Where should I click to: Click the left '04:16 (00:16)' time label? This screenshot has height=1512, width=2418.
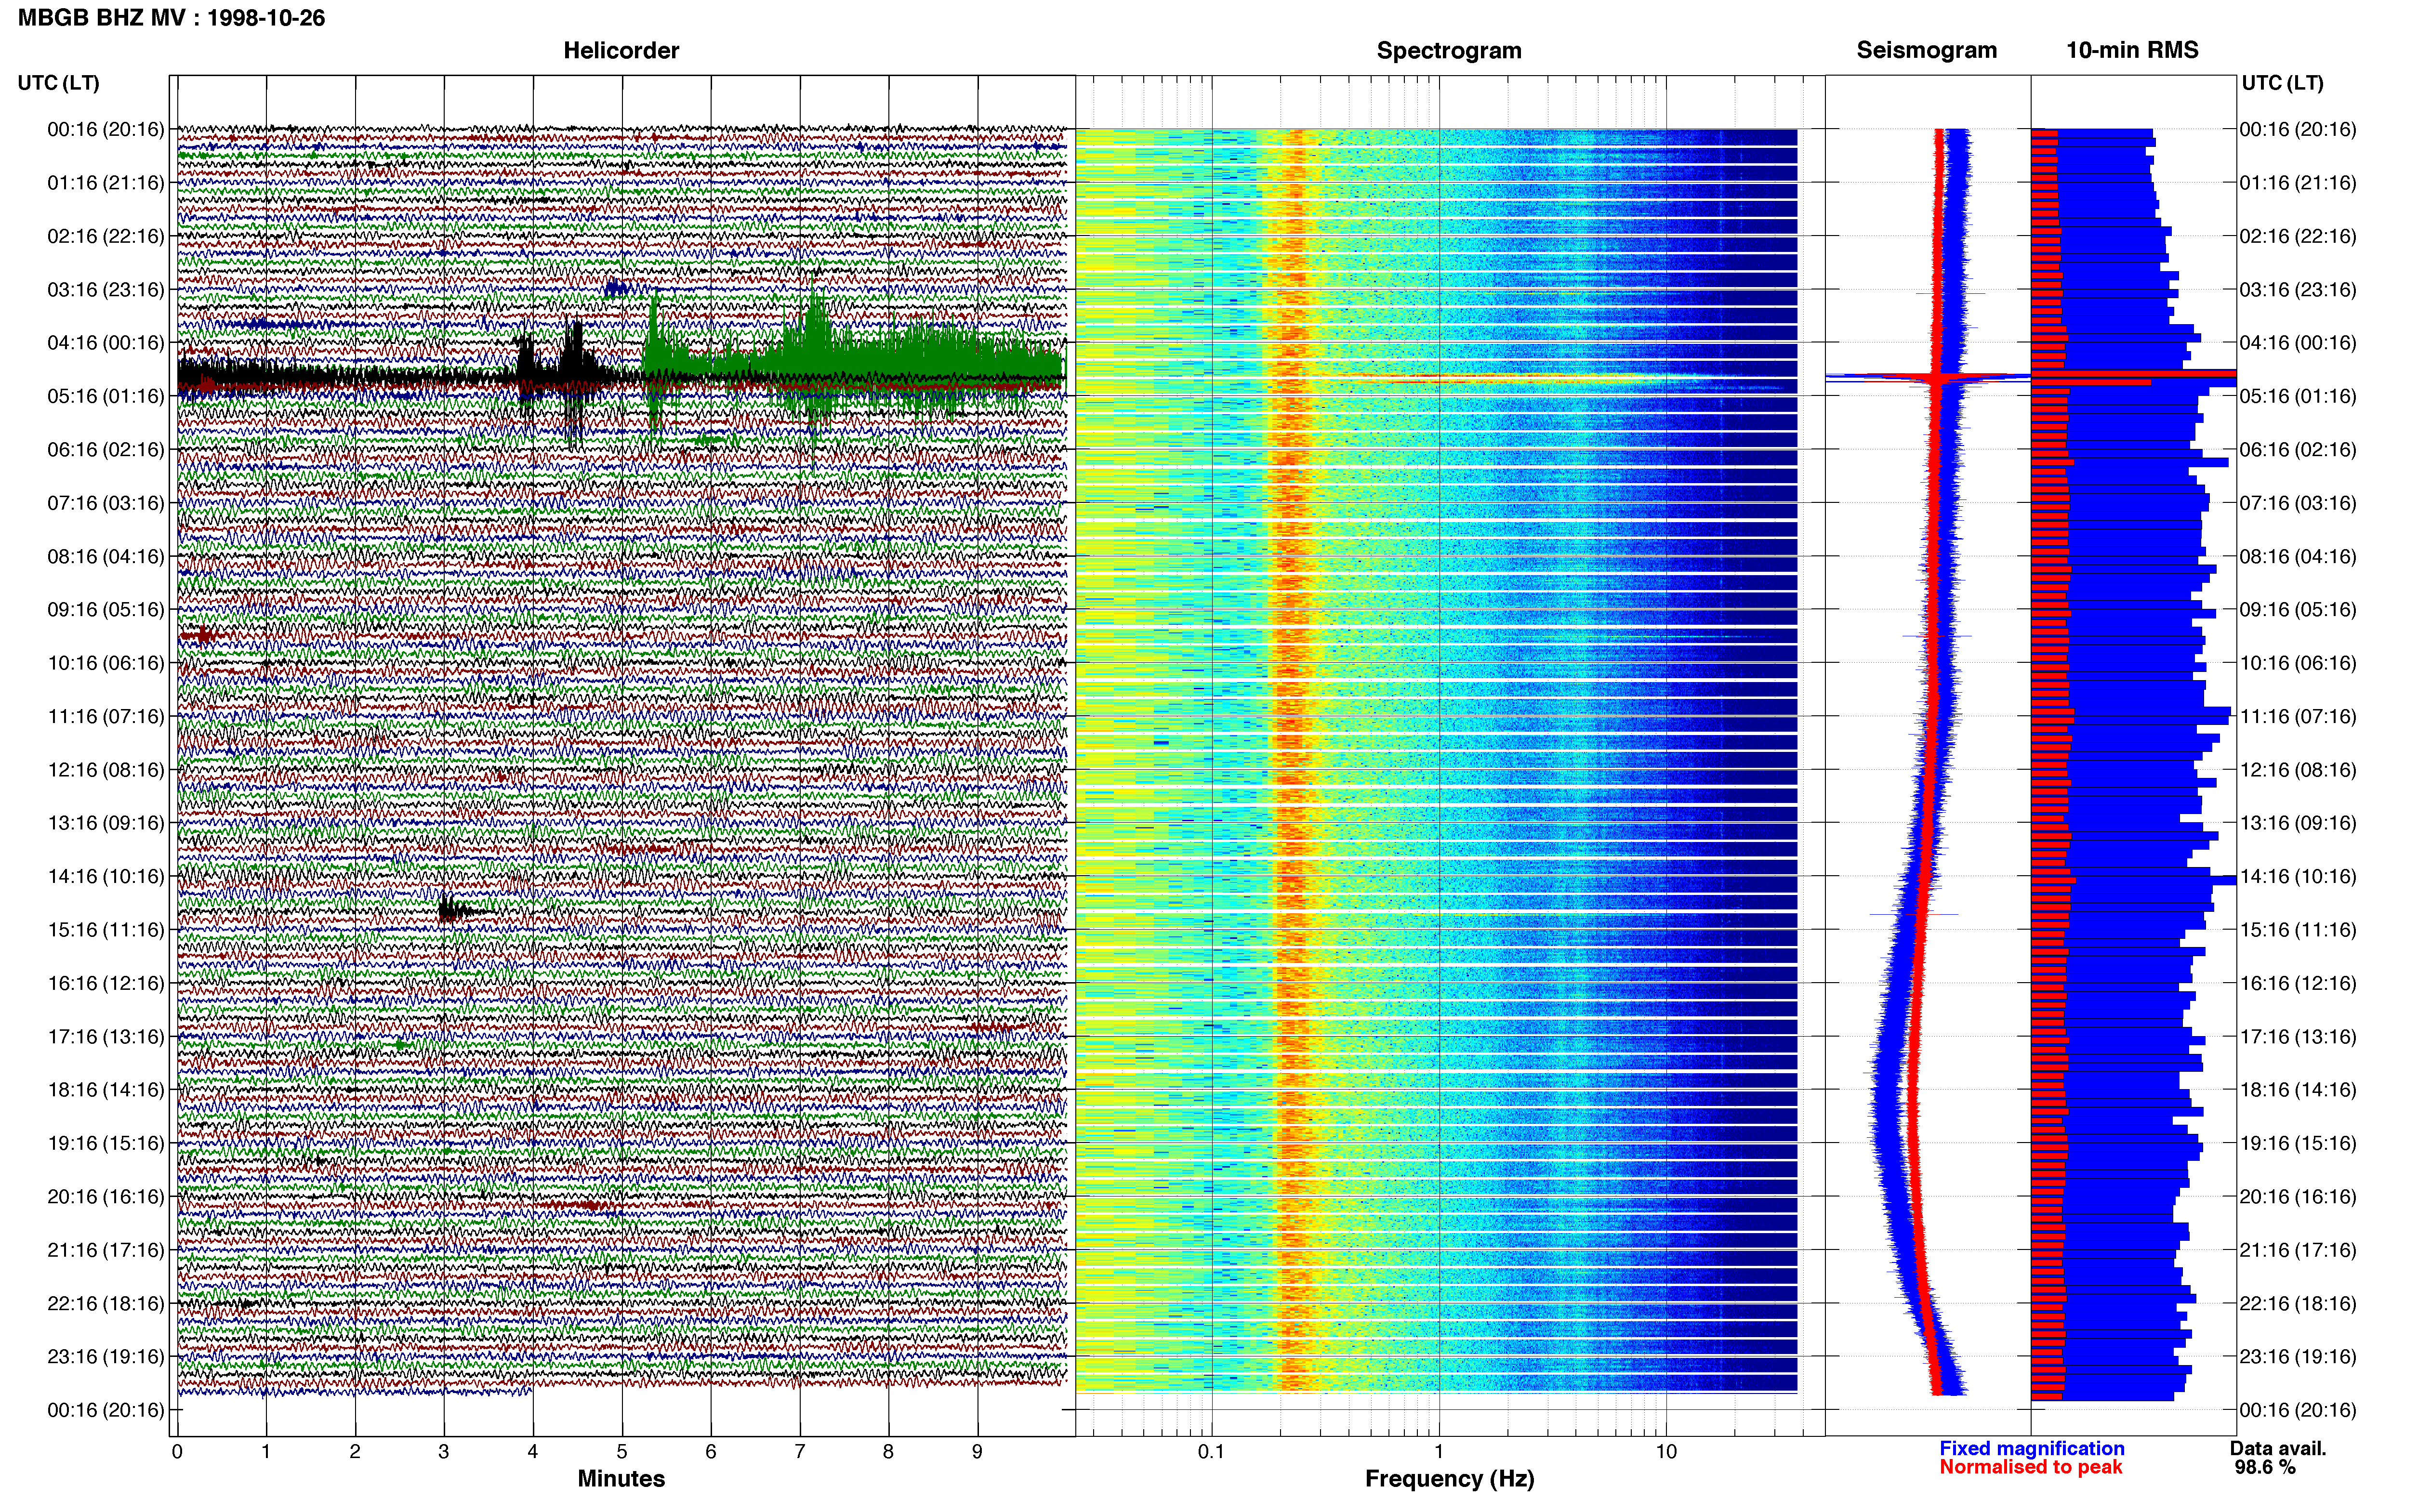105,343
